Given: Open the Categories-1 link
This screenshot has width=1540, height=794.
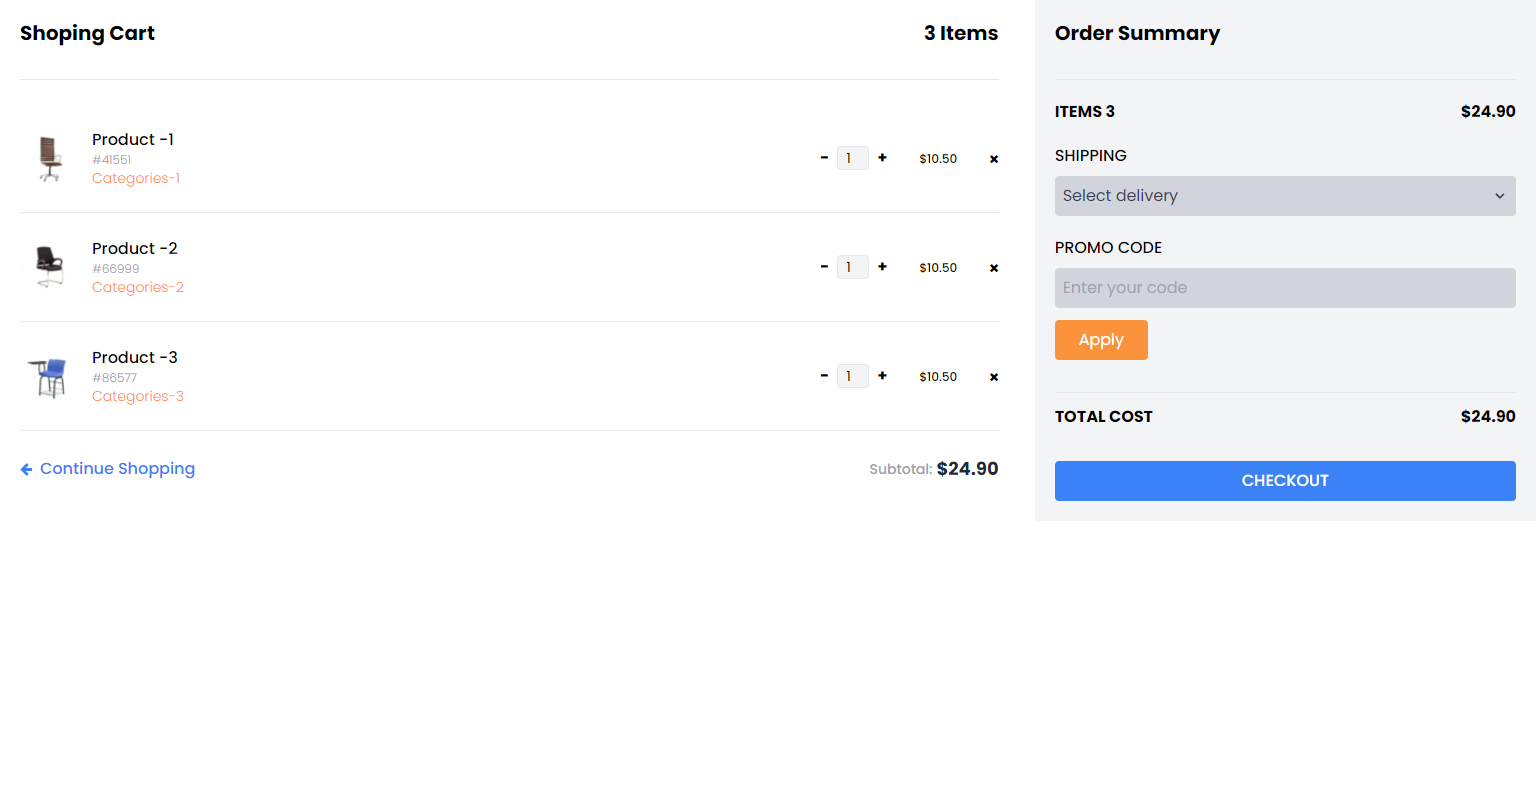Looking at the screenshot, I should 136,177.
